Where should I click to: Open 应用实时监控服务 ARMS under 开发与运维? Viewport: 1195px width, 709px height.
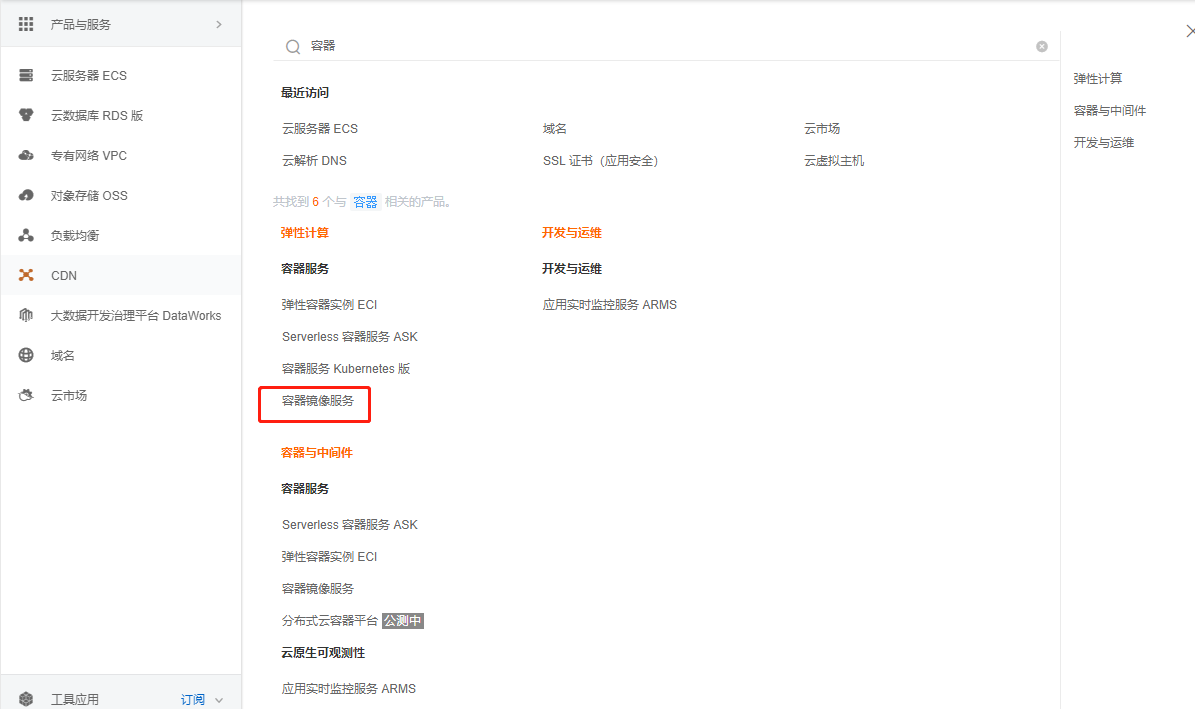click(x=610, y=305)
